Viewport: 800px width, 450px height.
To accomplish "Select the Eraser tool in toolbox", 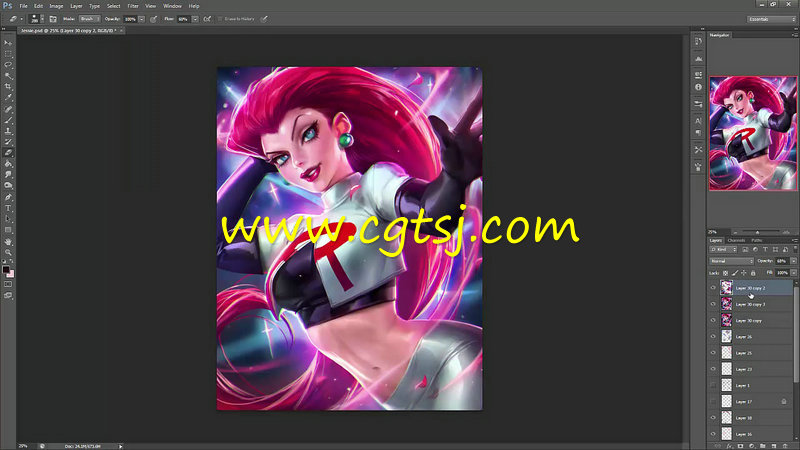I will coord(8,153).
